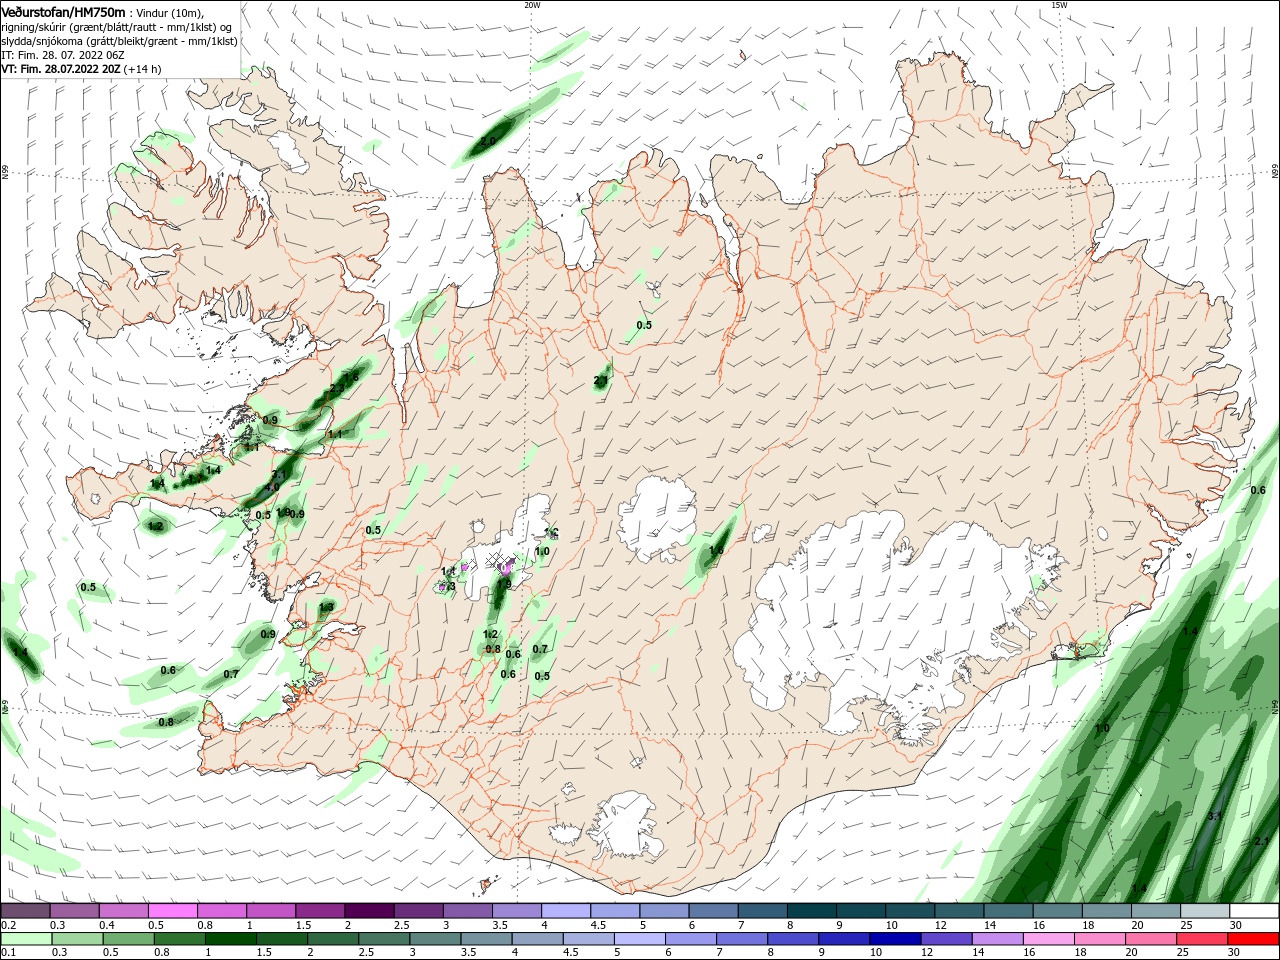Click the 'IT: Fim. 28. 07. 2022 06Z' line
Image resolution: width=1280 pixels, height=960 pixels.
click(x=62, y=55)
